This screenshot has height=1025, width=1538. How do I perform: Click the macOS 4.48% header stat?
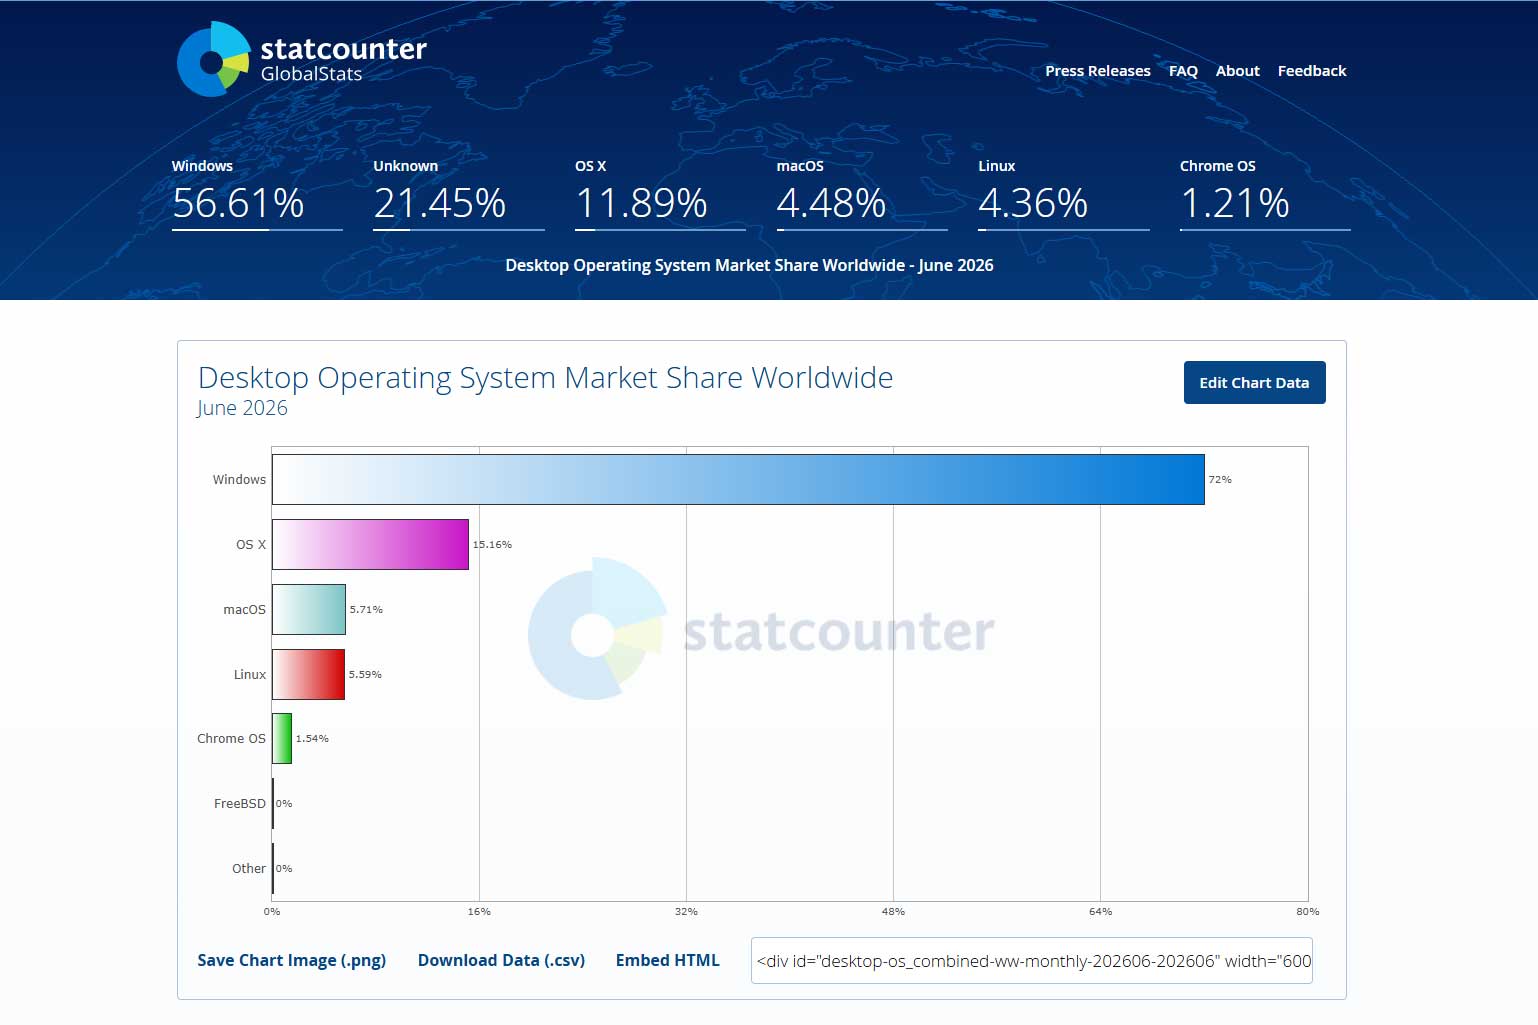(x=861, y=193)
